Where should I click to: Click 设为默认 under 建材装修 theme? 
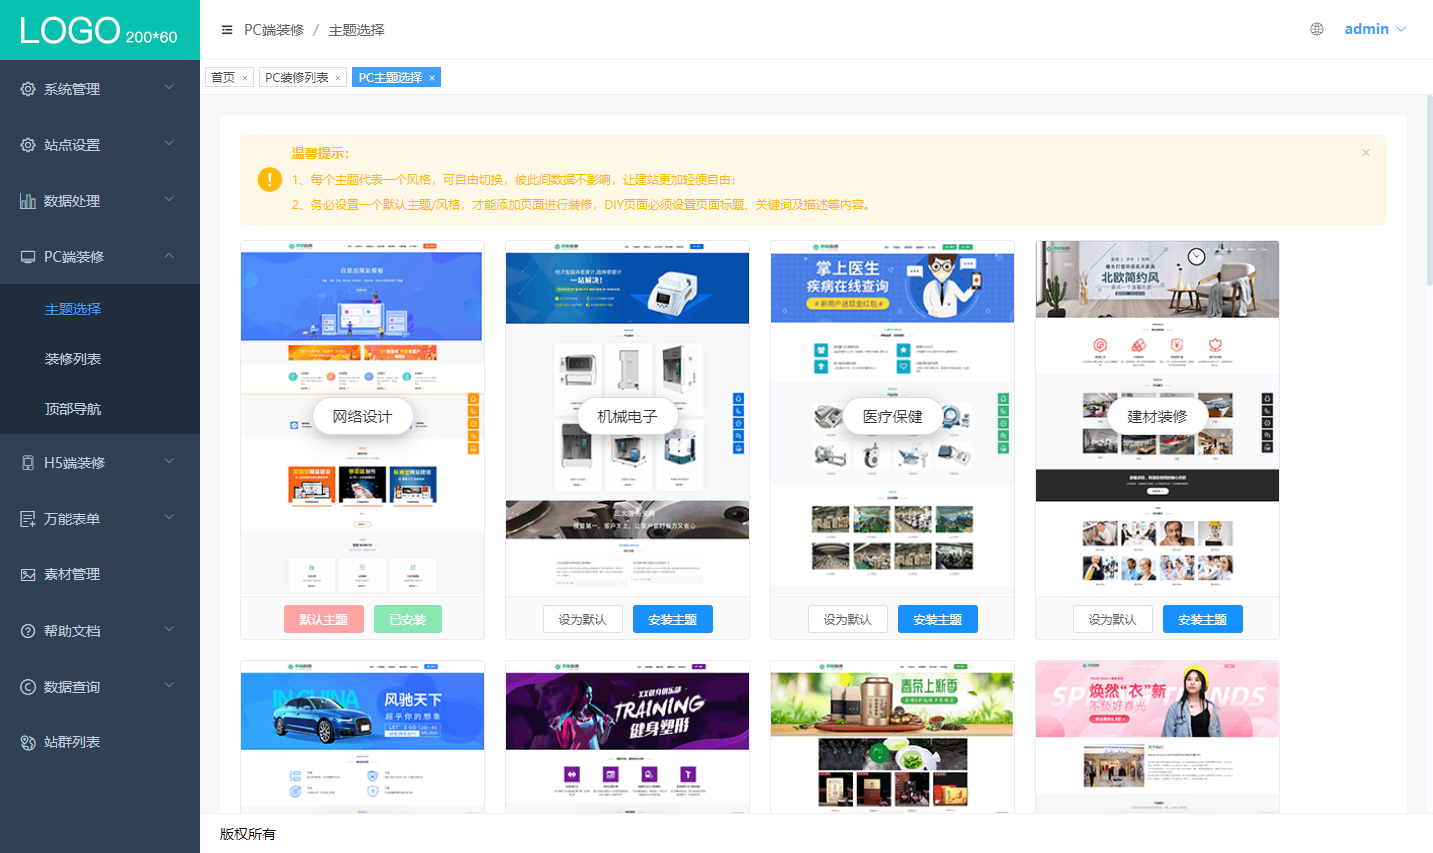pos(1113,619)
